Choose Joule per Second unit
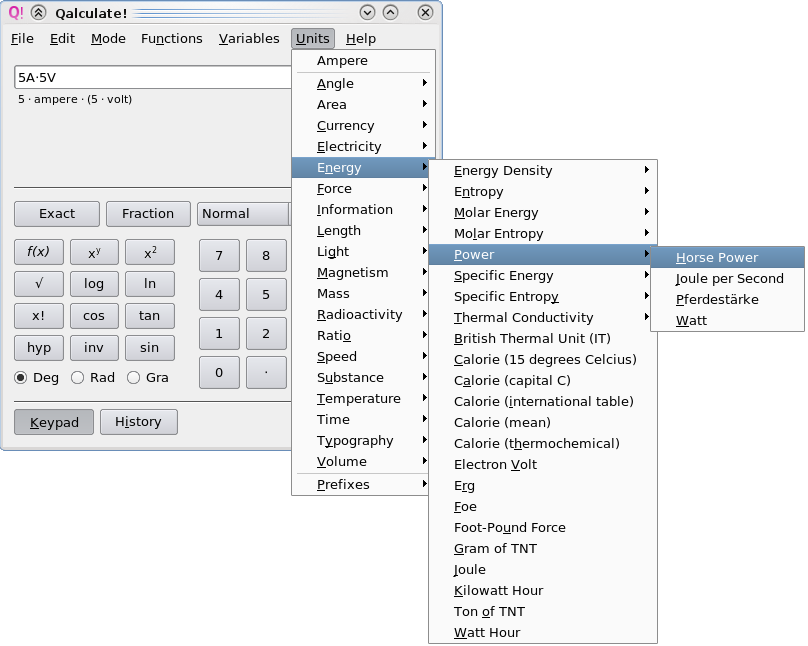This screenshot has height=646, width=808. pos(727,279)
